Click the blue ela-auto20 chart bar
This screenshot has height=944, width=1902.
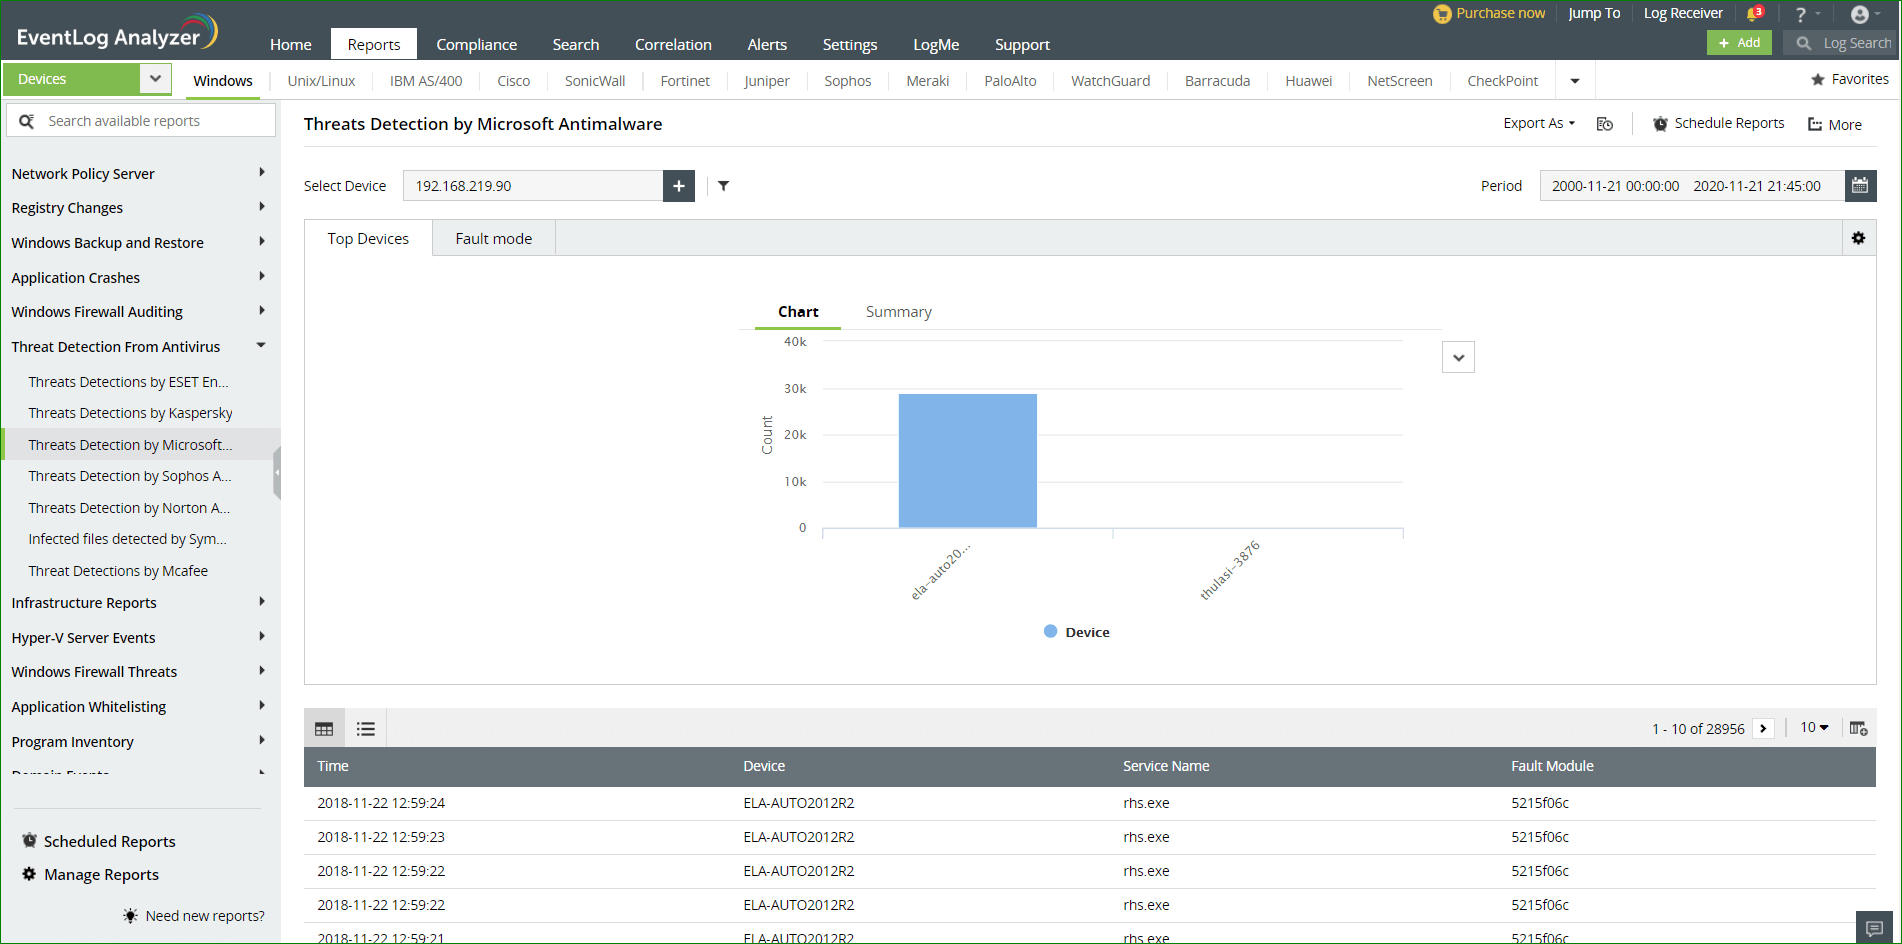point(967,461)
